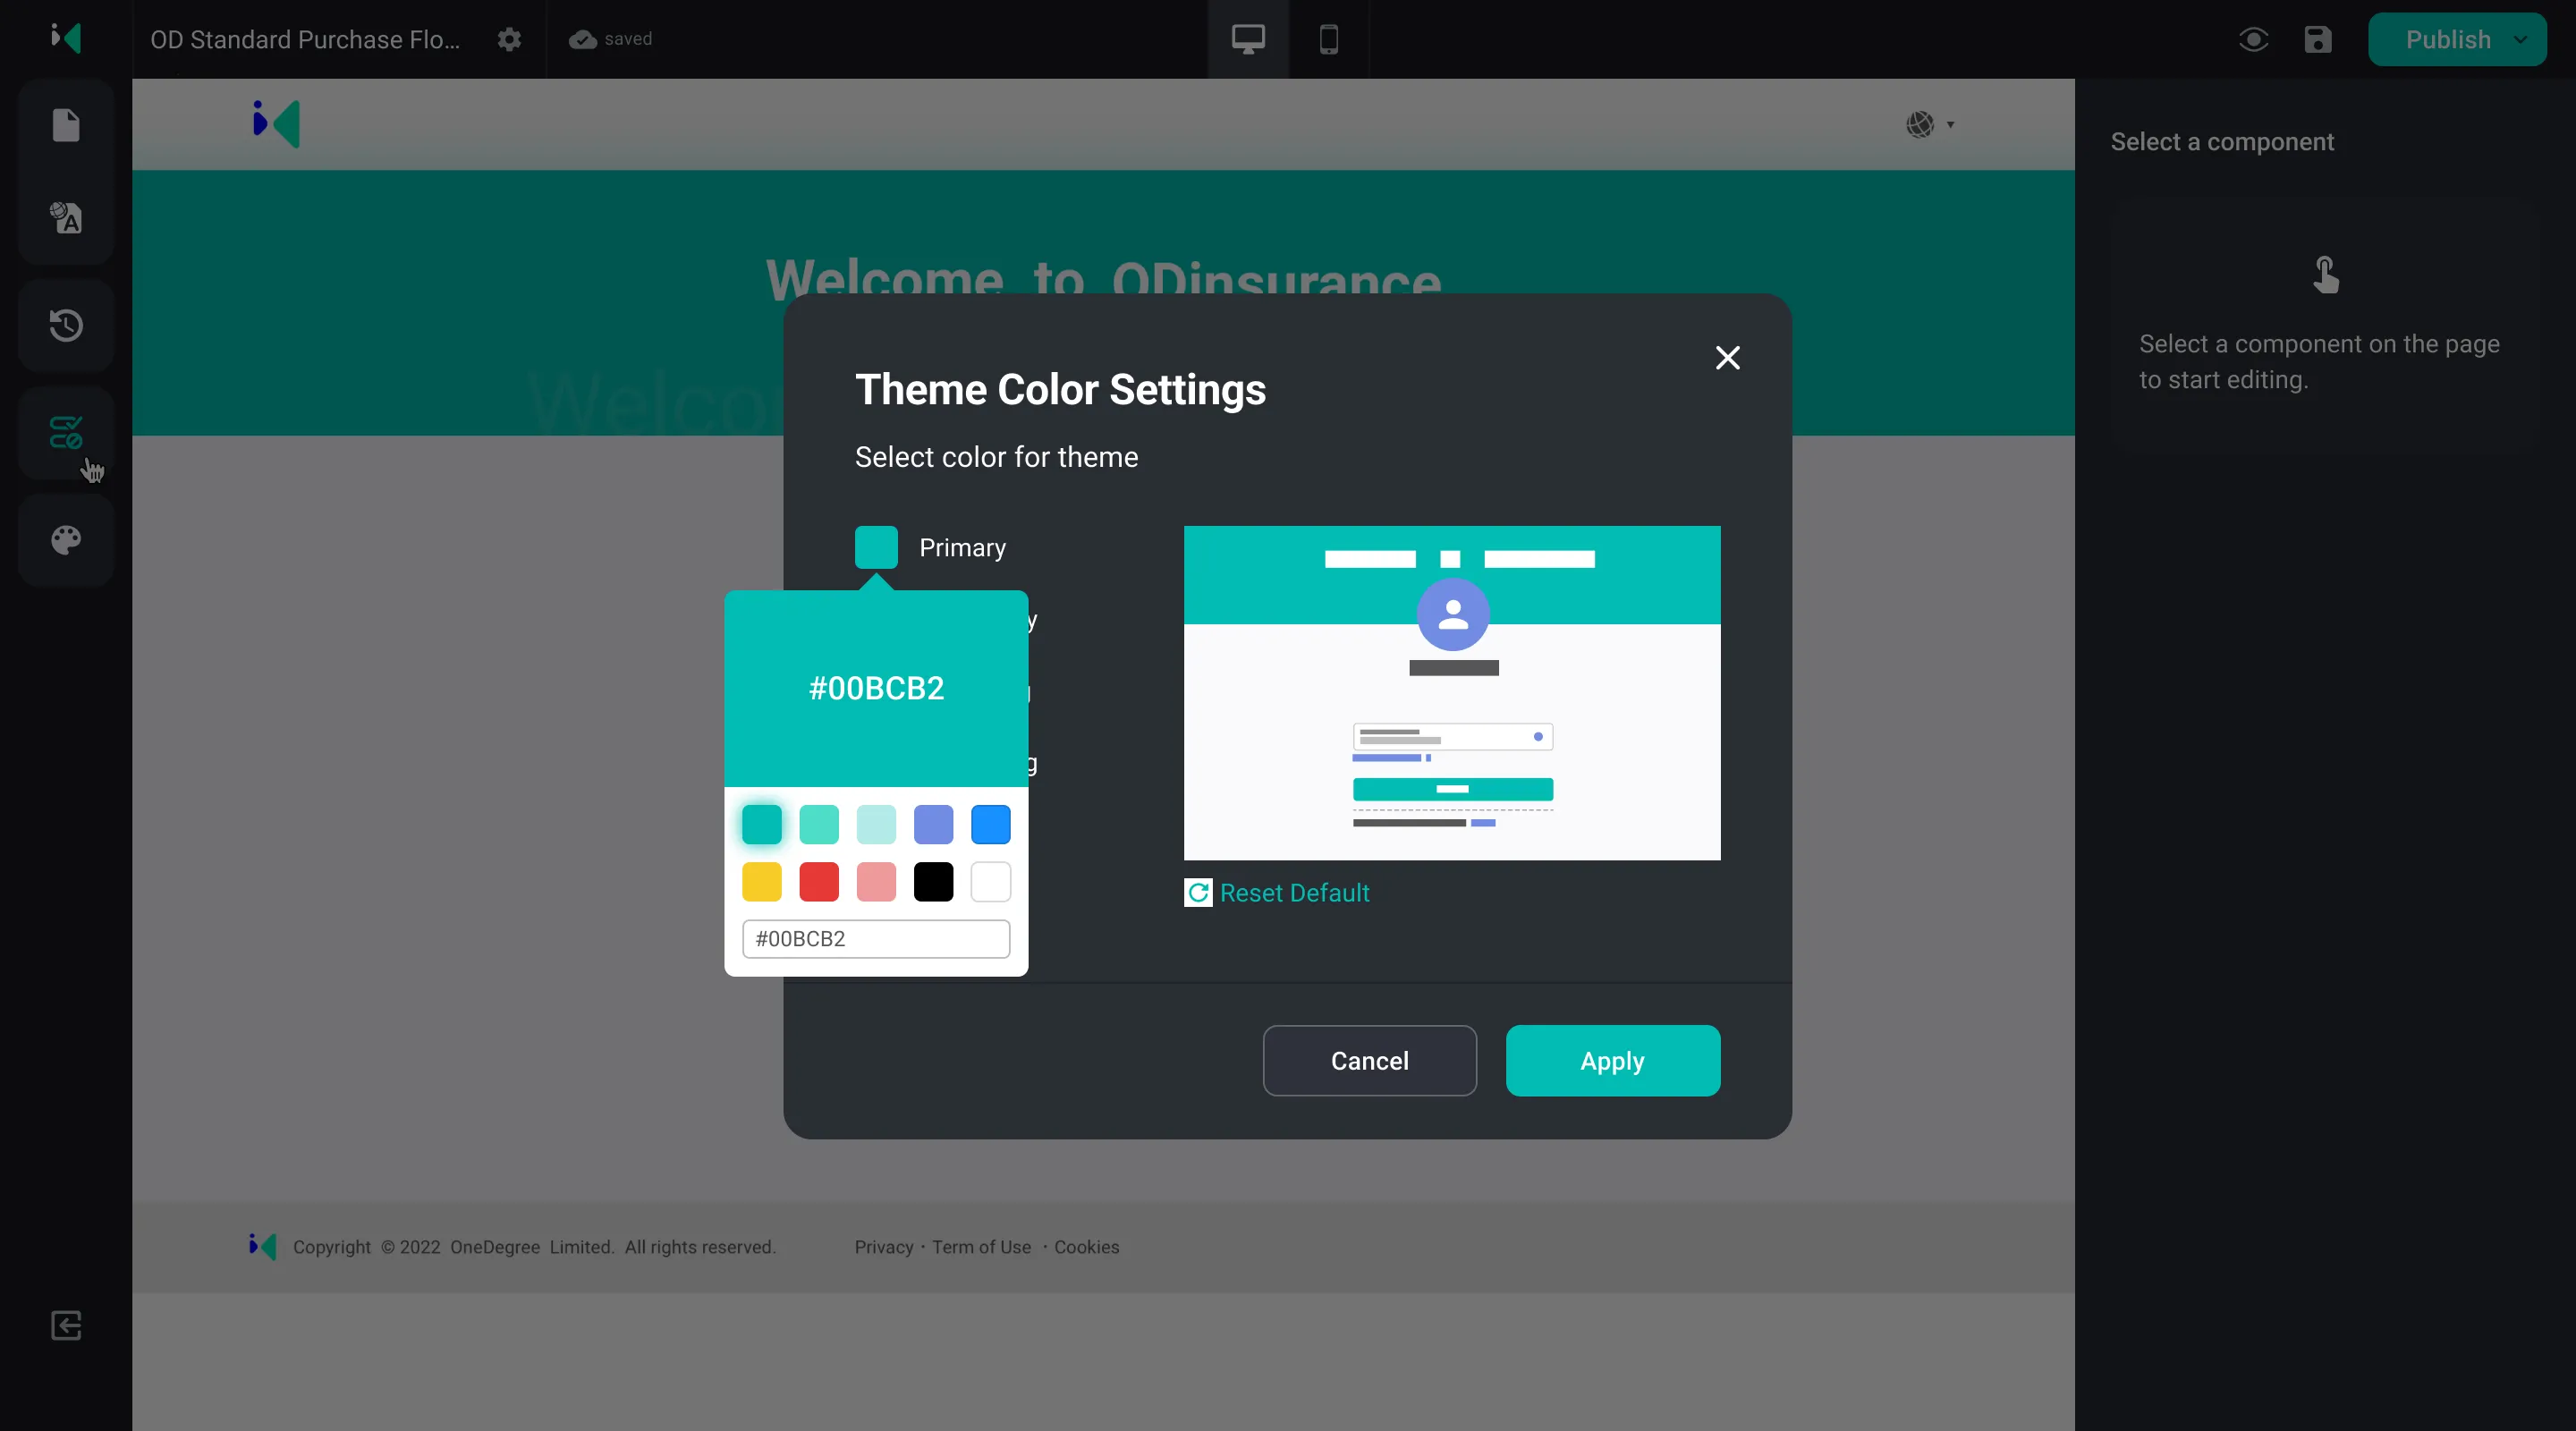Switch to mobile view mode

(1328, 39)
